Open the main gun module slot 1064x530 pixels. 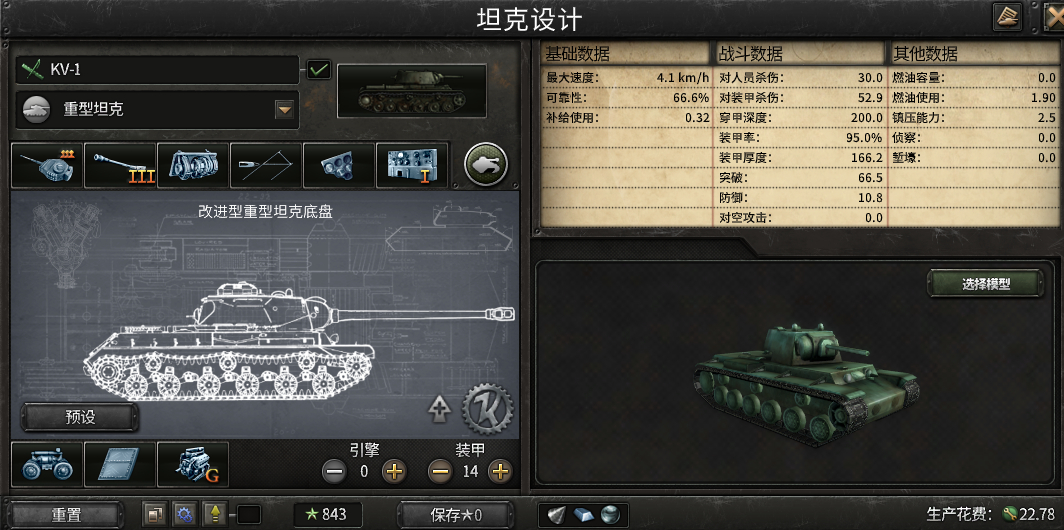(120, 165)
